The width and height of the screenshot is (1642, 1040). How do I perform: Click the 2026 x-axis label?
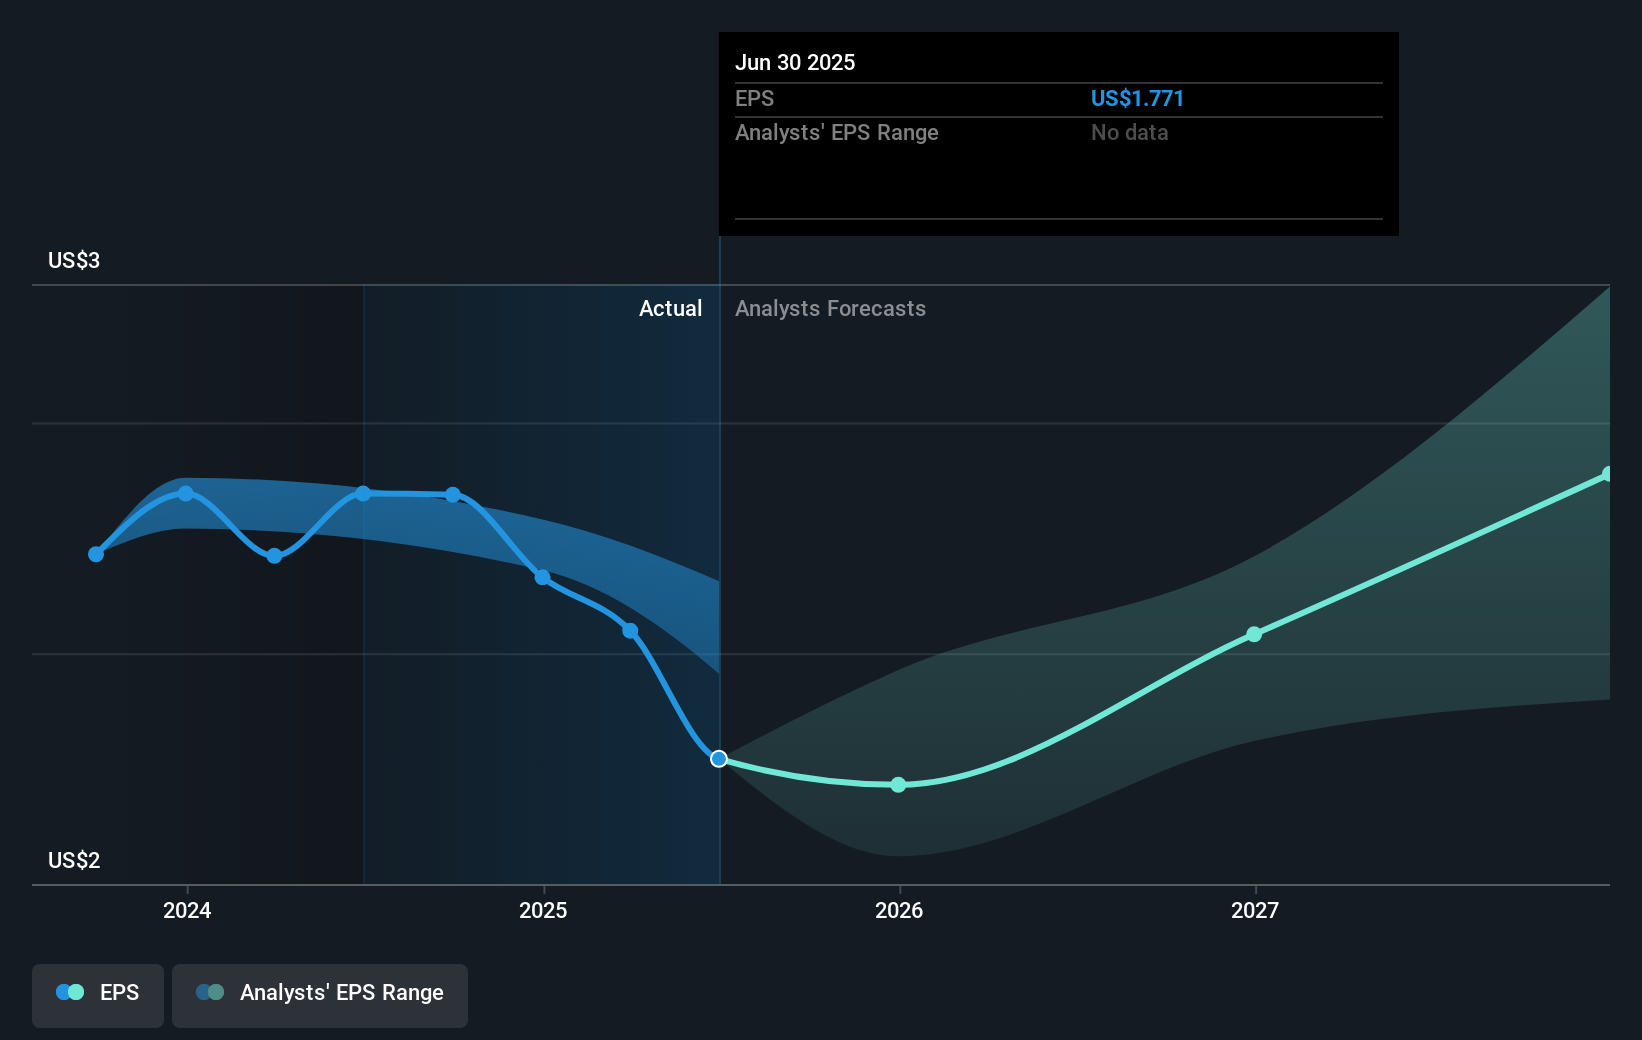899,910
